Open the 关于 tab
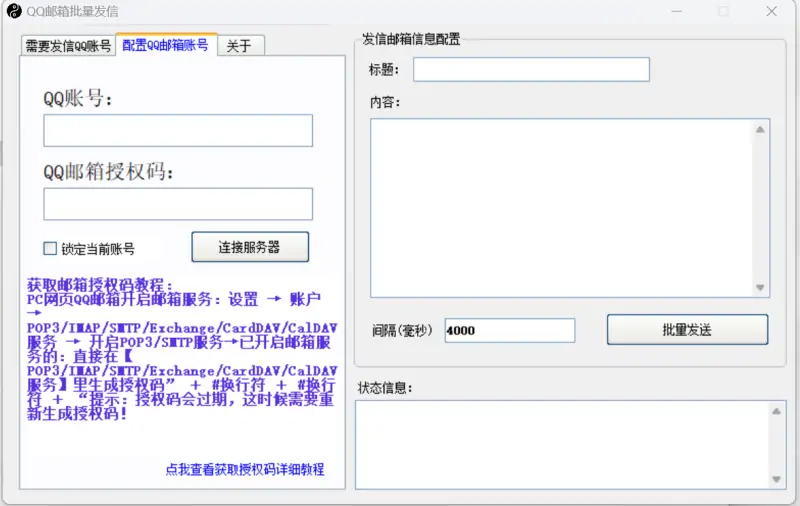Screen dimensions: 800x506 click(x=240, y=46)
